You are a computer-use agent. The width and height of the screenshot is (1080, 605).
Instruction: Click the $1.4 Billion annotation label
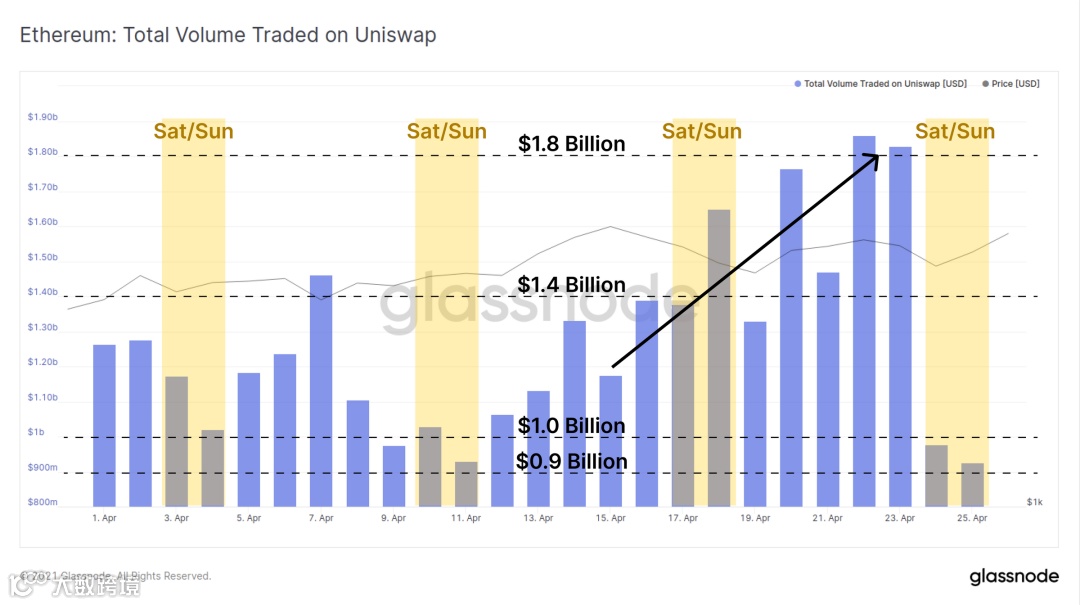571,285
